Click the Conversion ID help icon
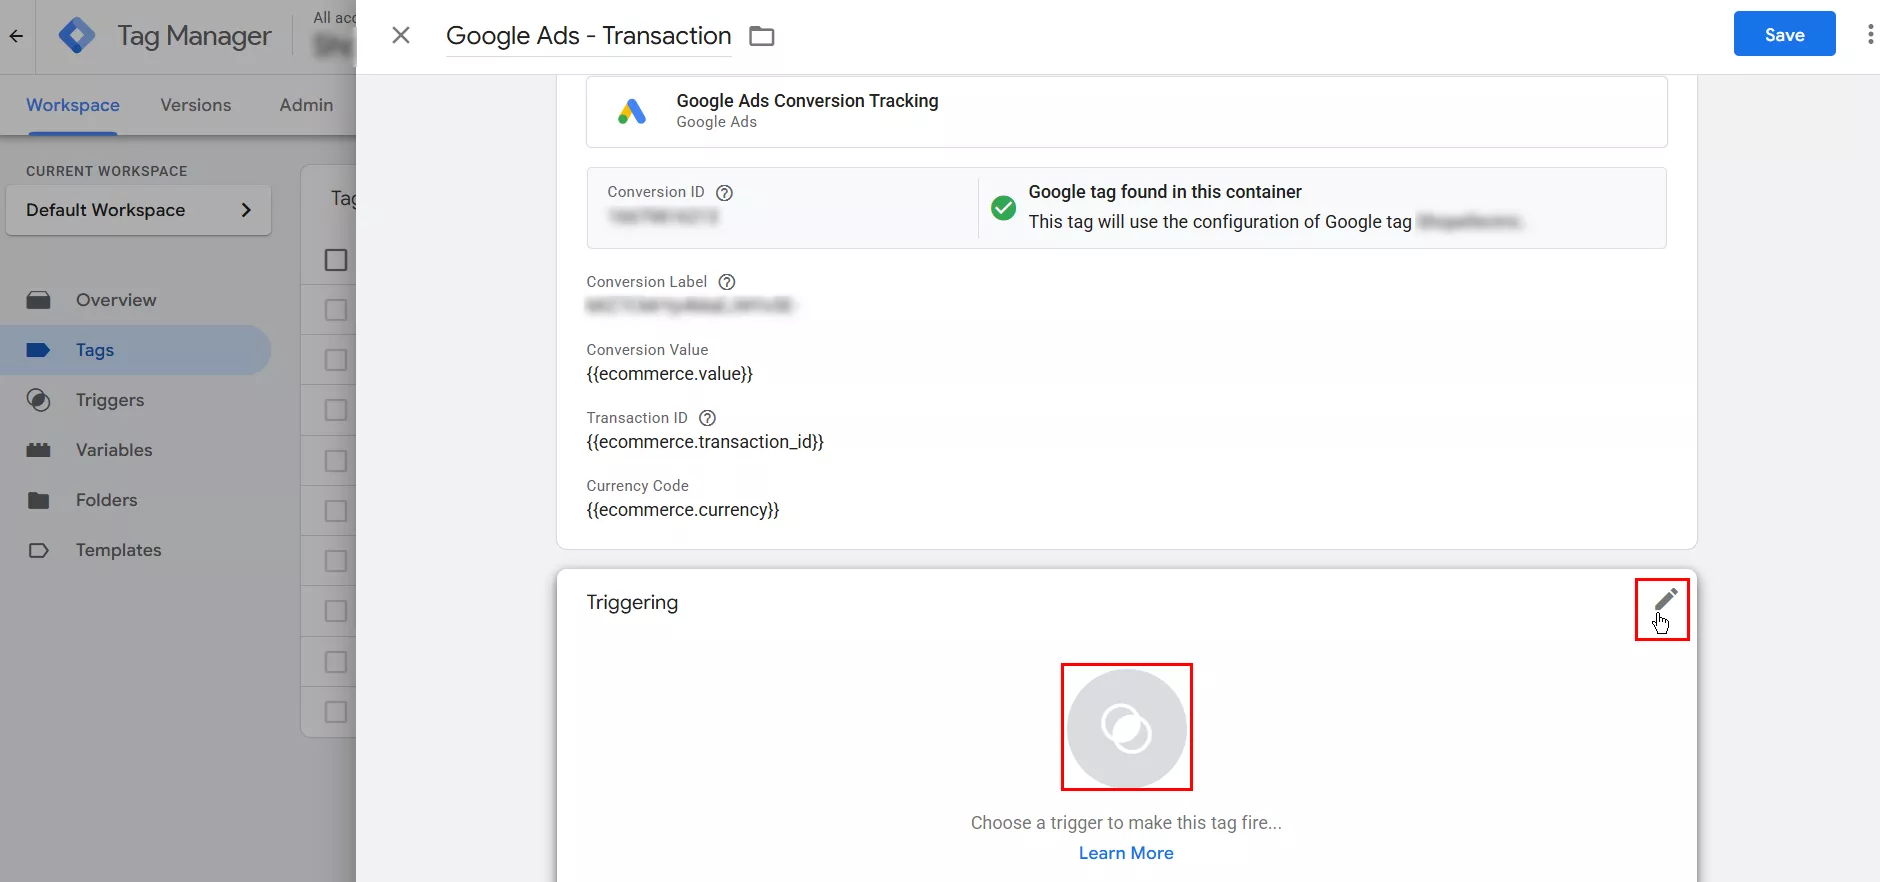Screen dimensions: 1880x882 tap(725, 193)
